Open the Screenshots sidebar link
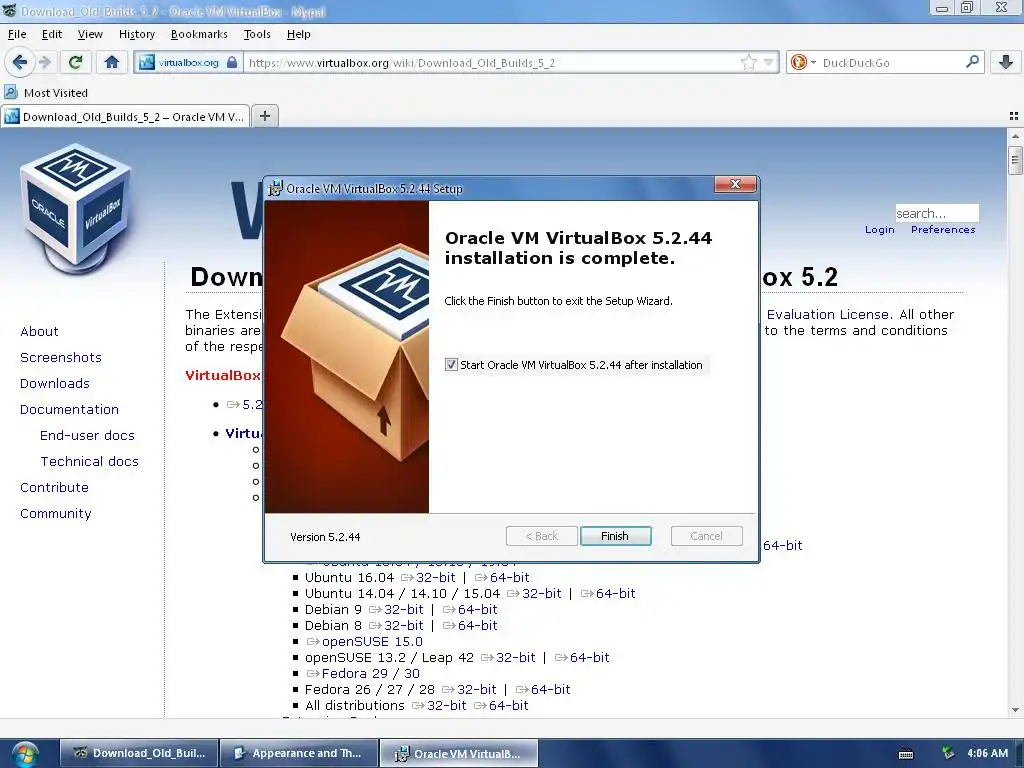This screenshot has width=1024, height=768. [61, 357]
